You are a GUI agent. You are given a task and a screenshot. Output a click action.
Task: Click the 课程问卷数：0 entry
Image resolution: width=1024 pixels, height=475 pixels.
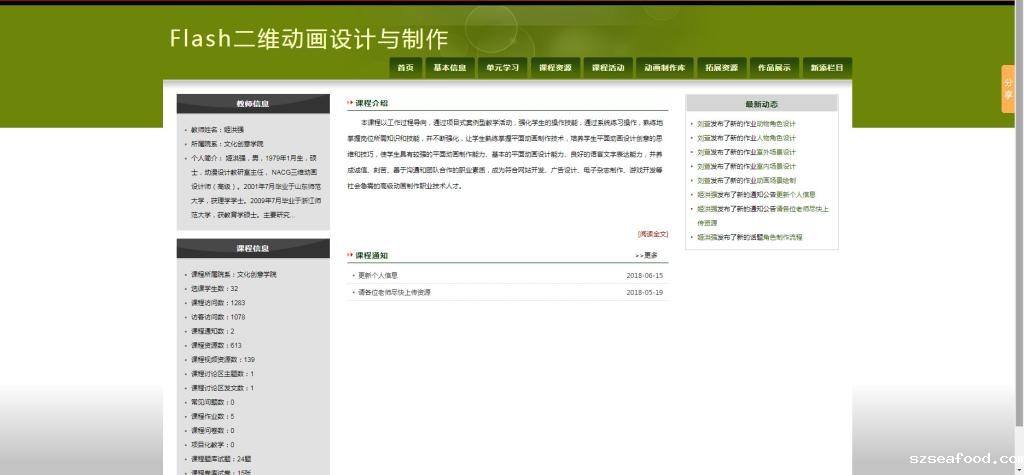click(213, 431)
